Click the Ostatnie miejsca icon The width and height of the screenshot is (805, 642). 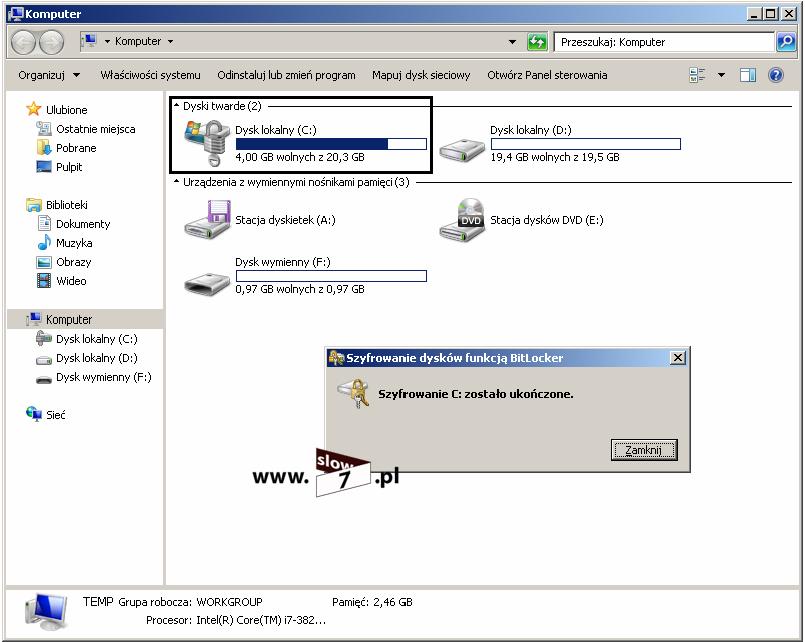pyautogui.click(x=44, y=128)
